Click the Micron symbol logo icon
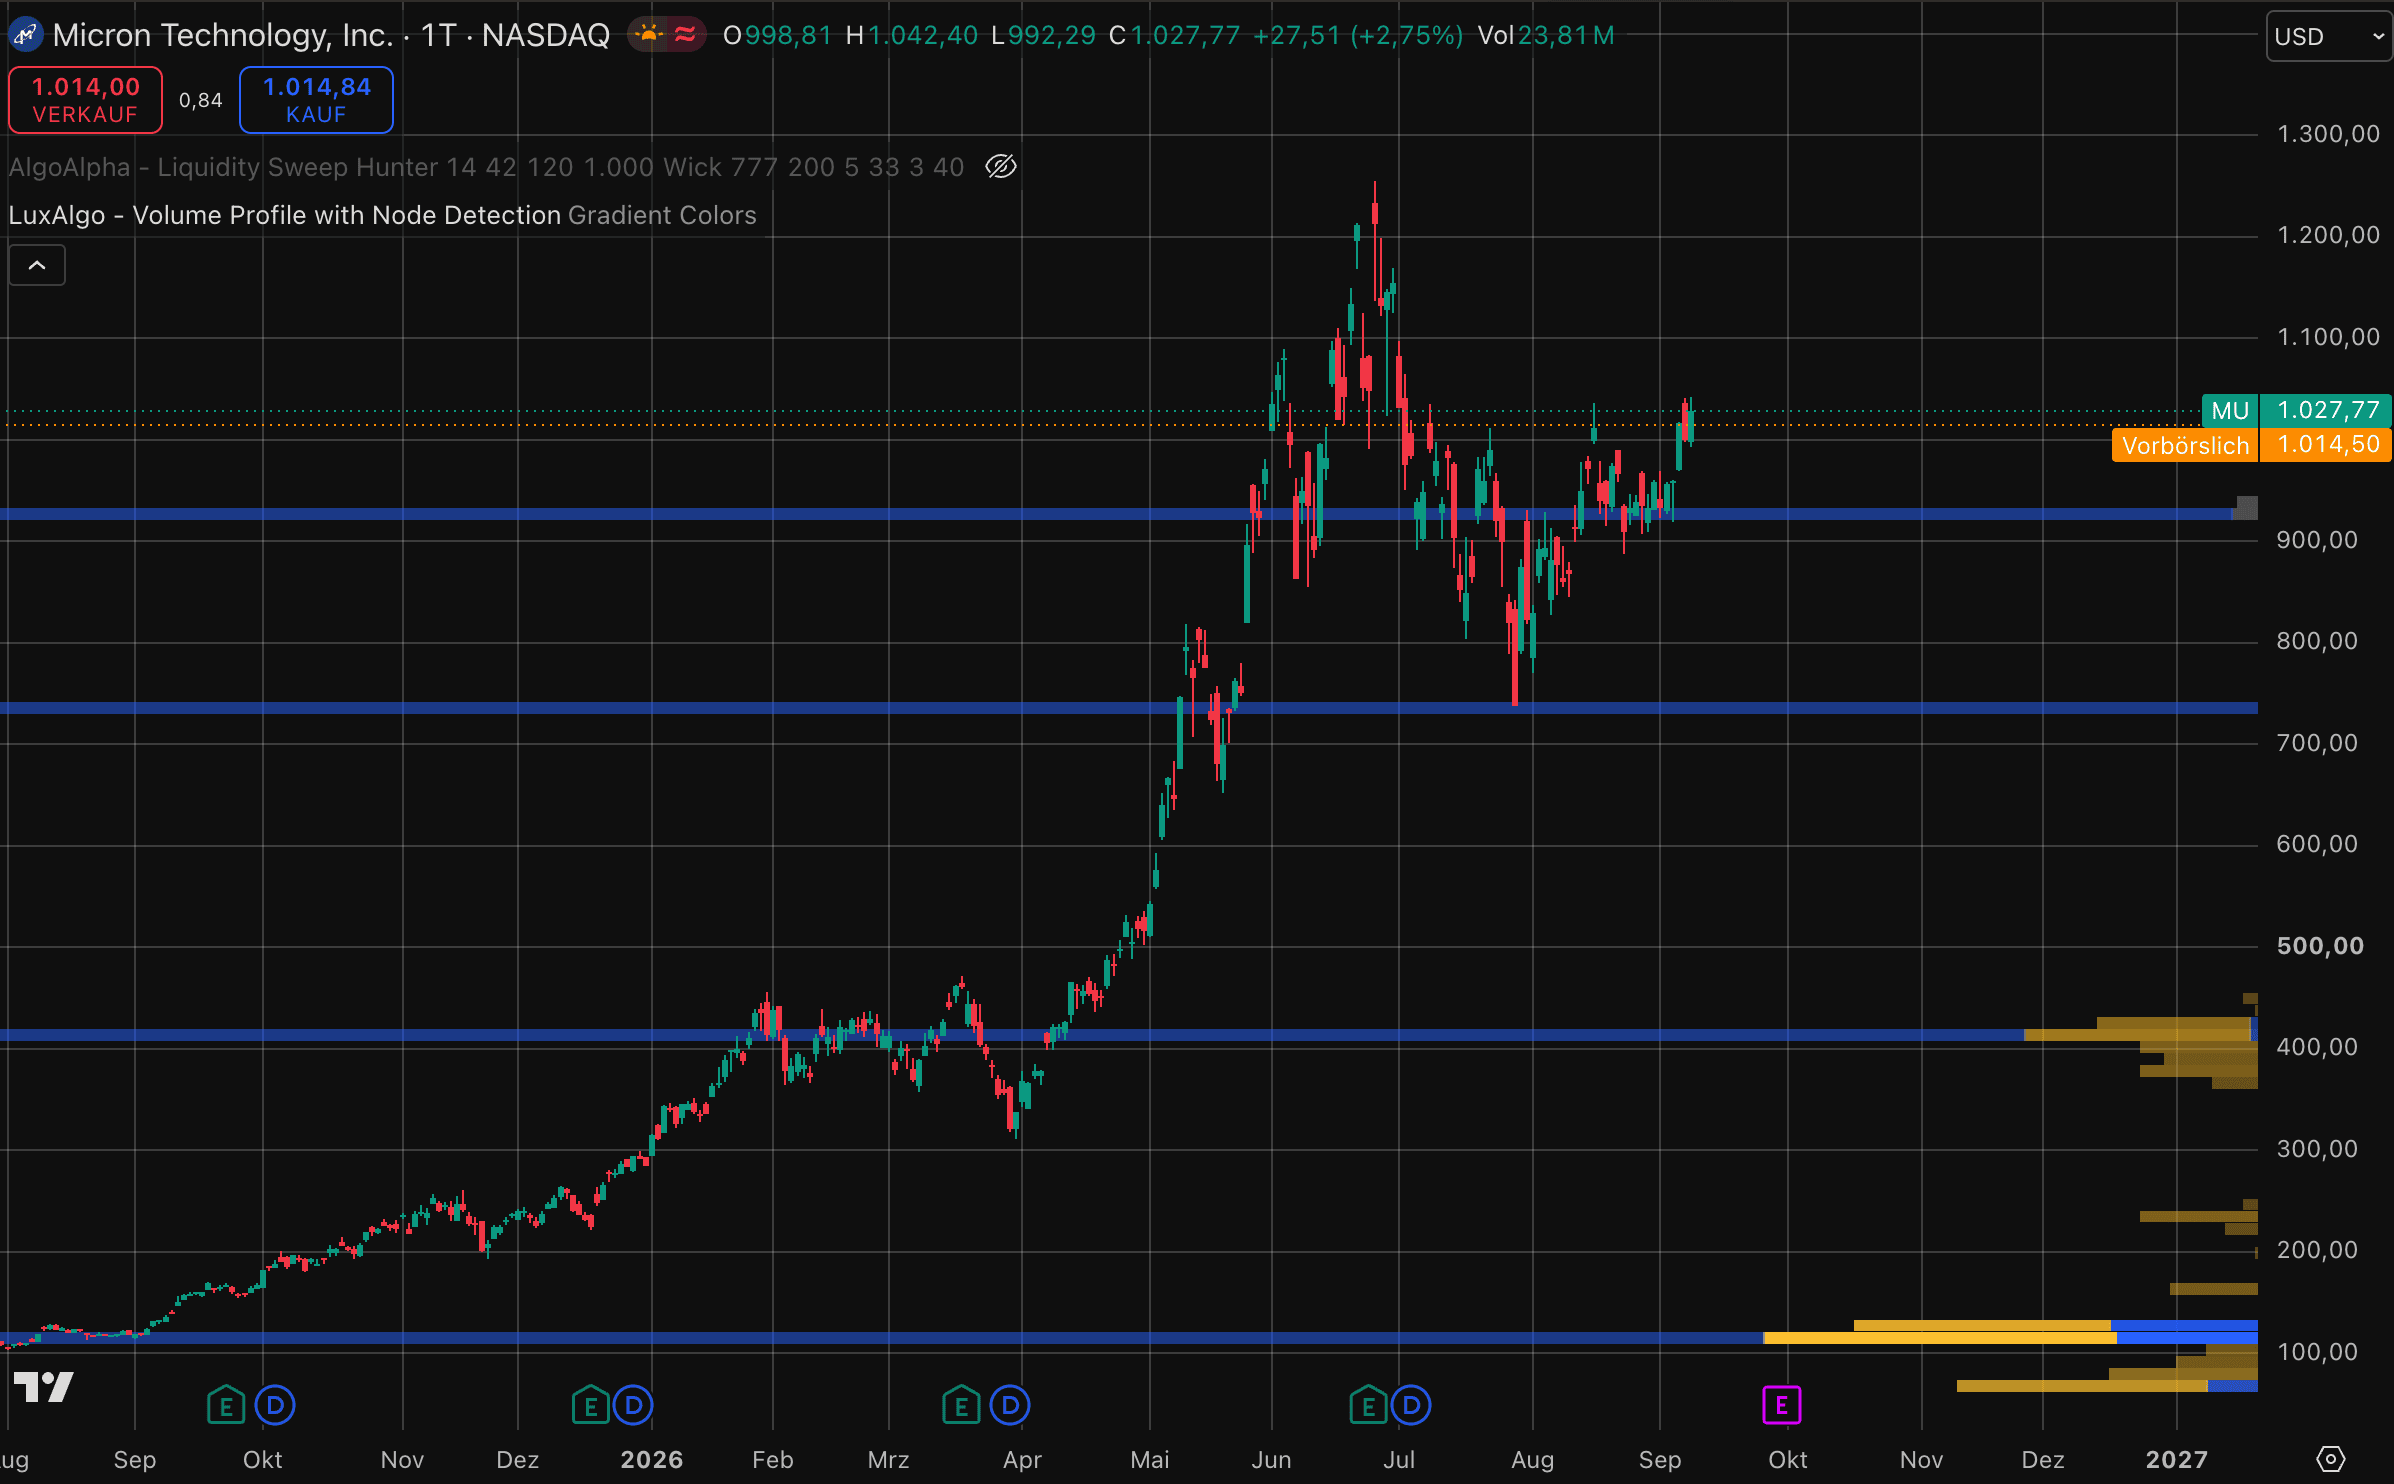Screen dimensions: 2394x1484 point(24,35)
